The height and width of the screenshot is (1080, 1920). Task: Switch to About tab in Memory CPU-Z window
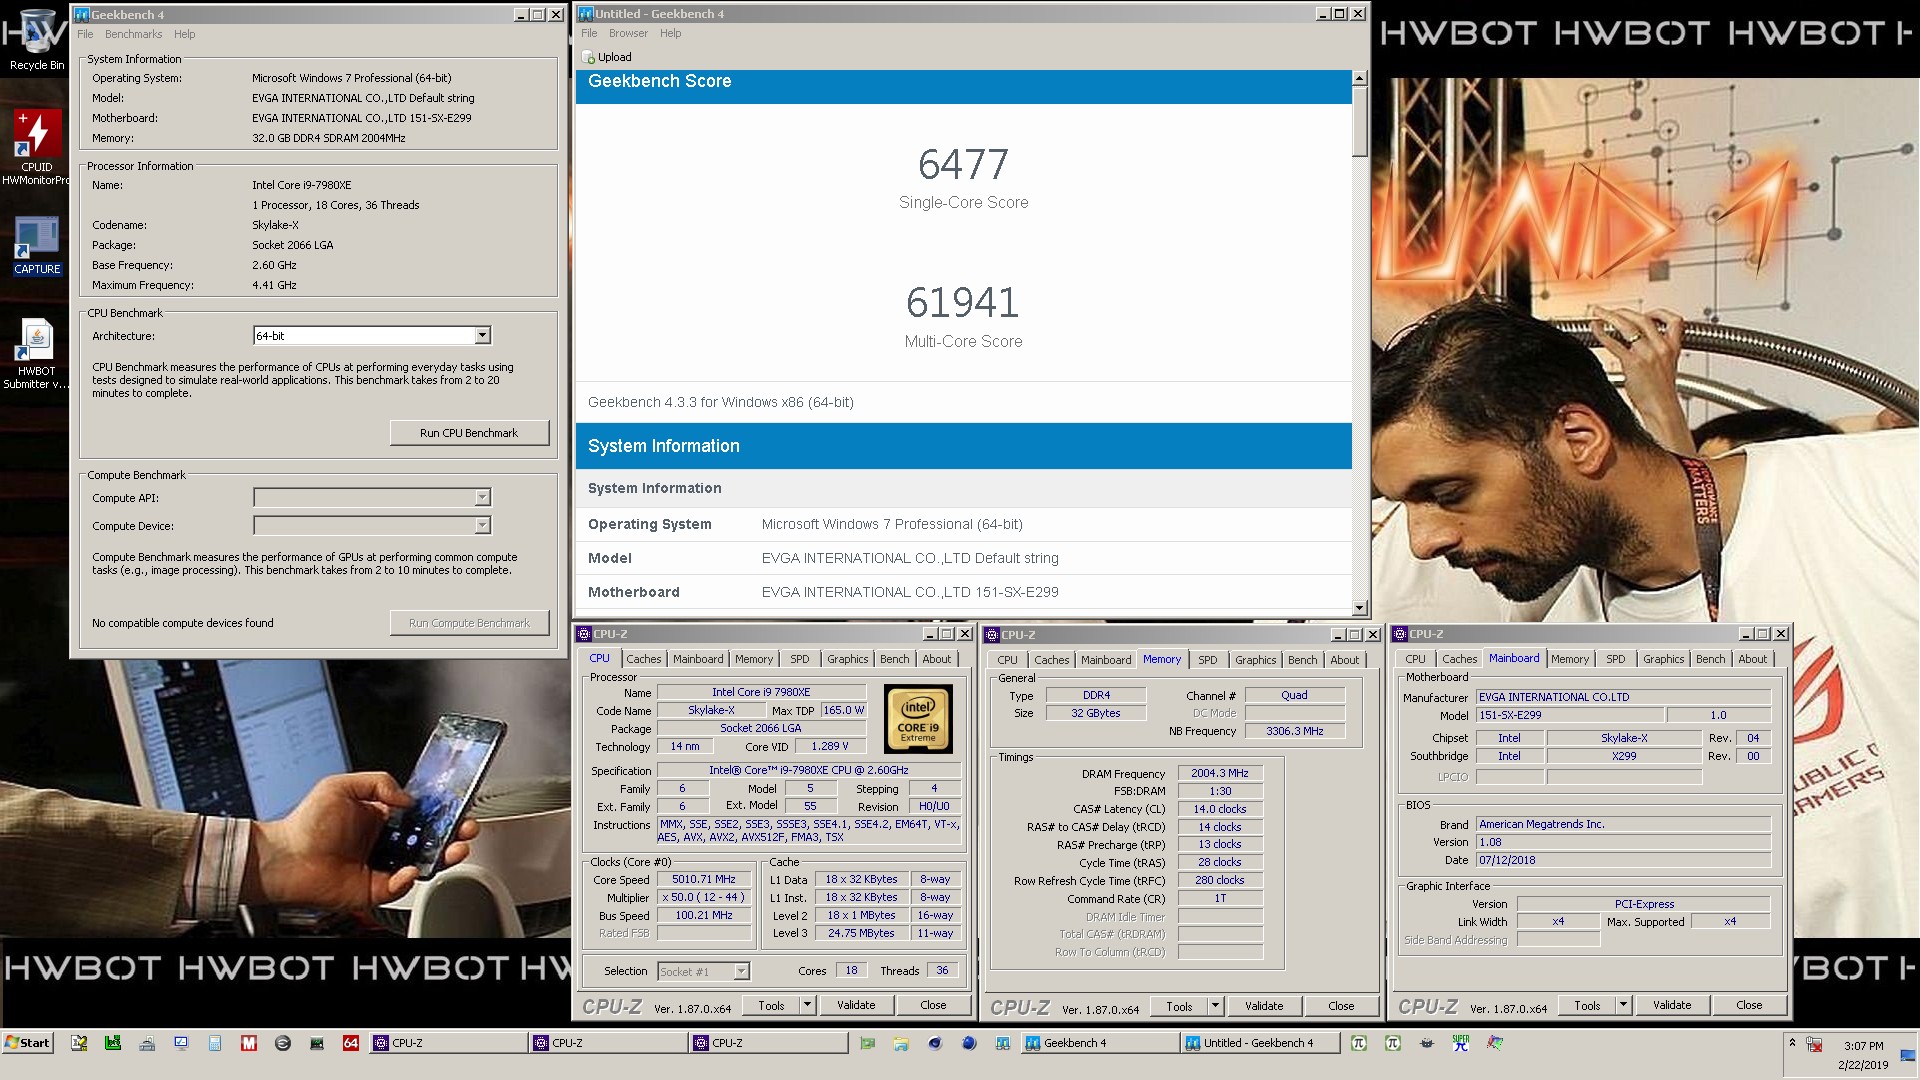click(1344, 661)
